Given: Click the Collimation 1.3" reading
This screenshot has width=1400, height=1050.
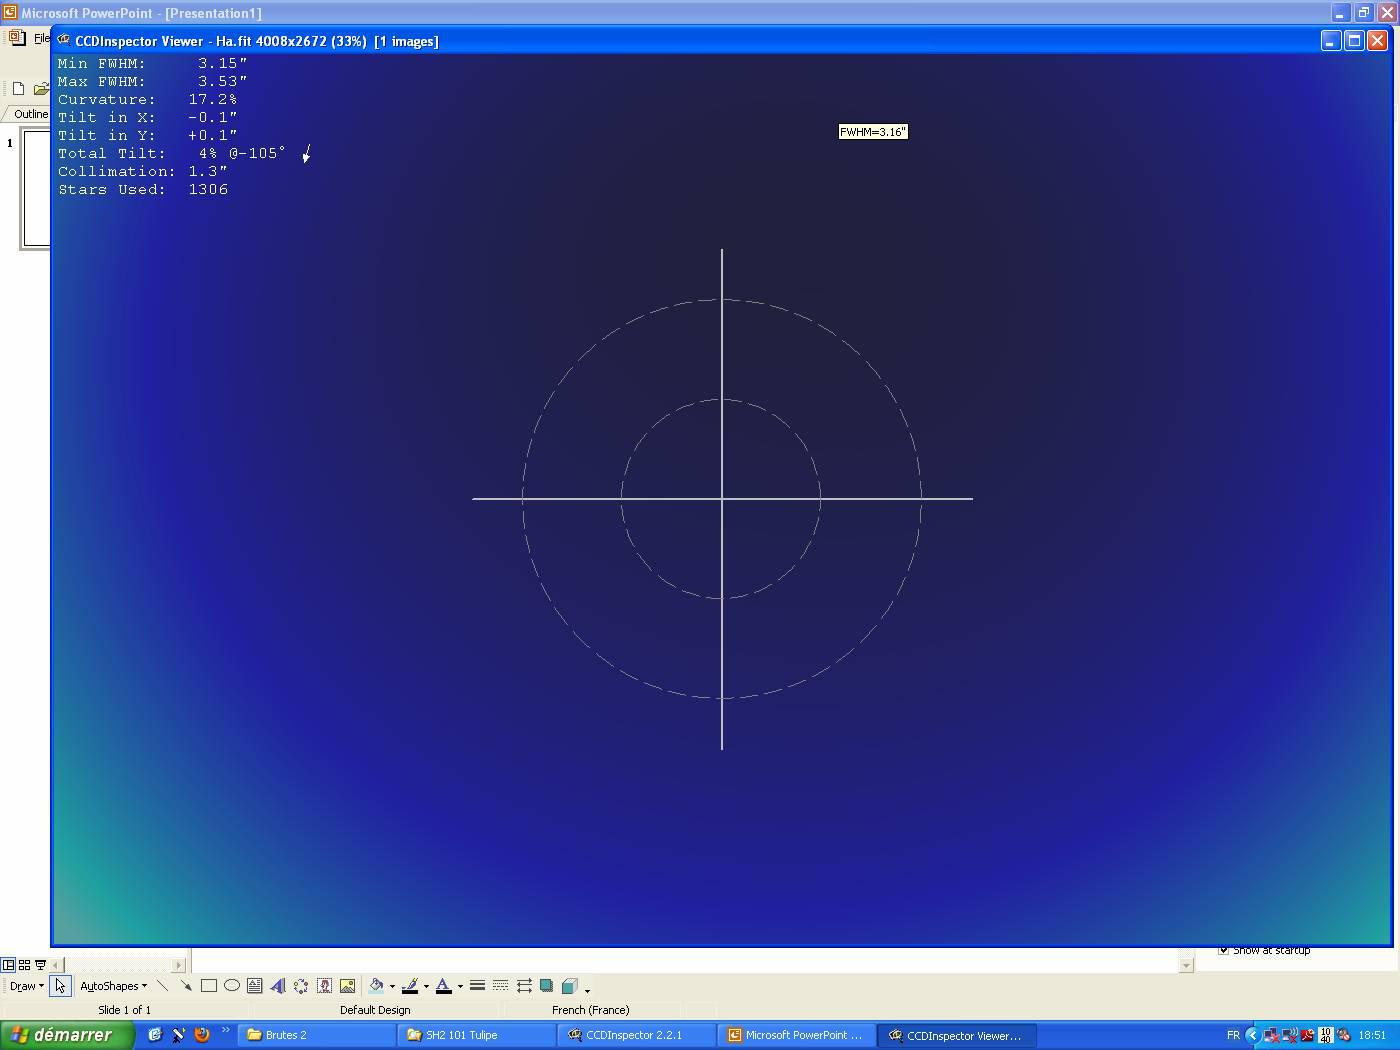Looking at the screenshot, I should (142, 171).
